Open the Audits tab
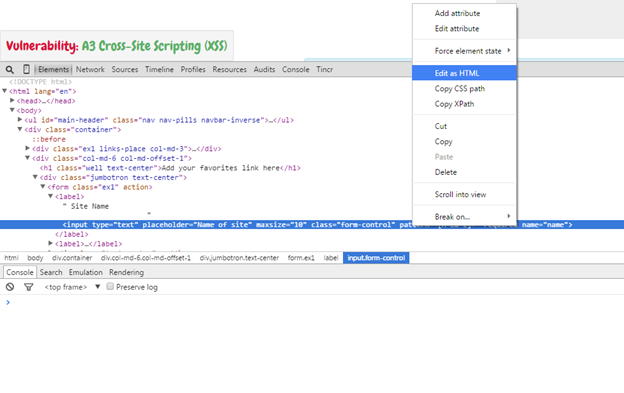Viewport: 624px width, 393px height. point(264,69)
